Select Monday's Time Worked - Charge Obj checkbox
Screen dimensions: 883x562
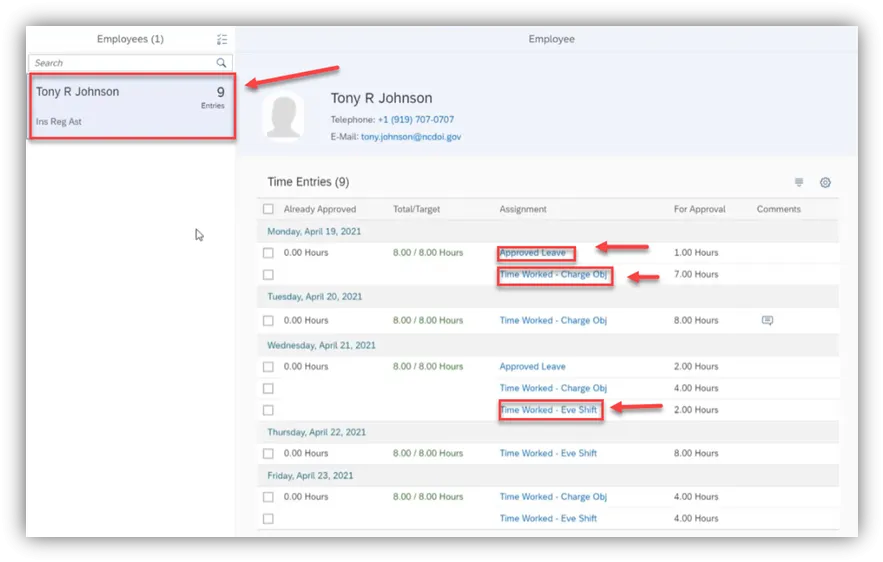[268, 275]
